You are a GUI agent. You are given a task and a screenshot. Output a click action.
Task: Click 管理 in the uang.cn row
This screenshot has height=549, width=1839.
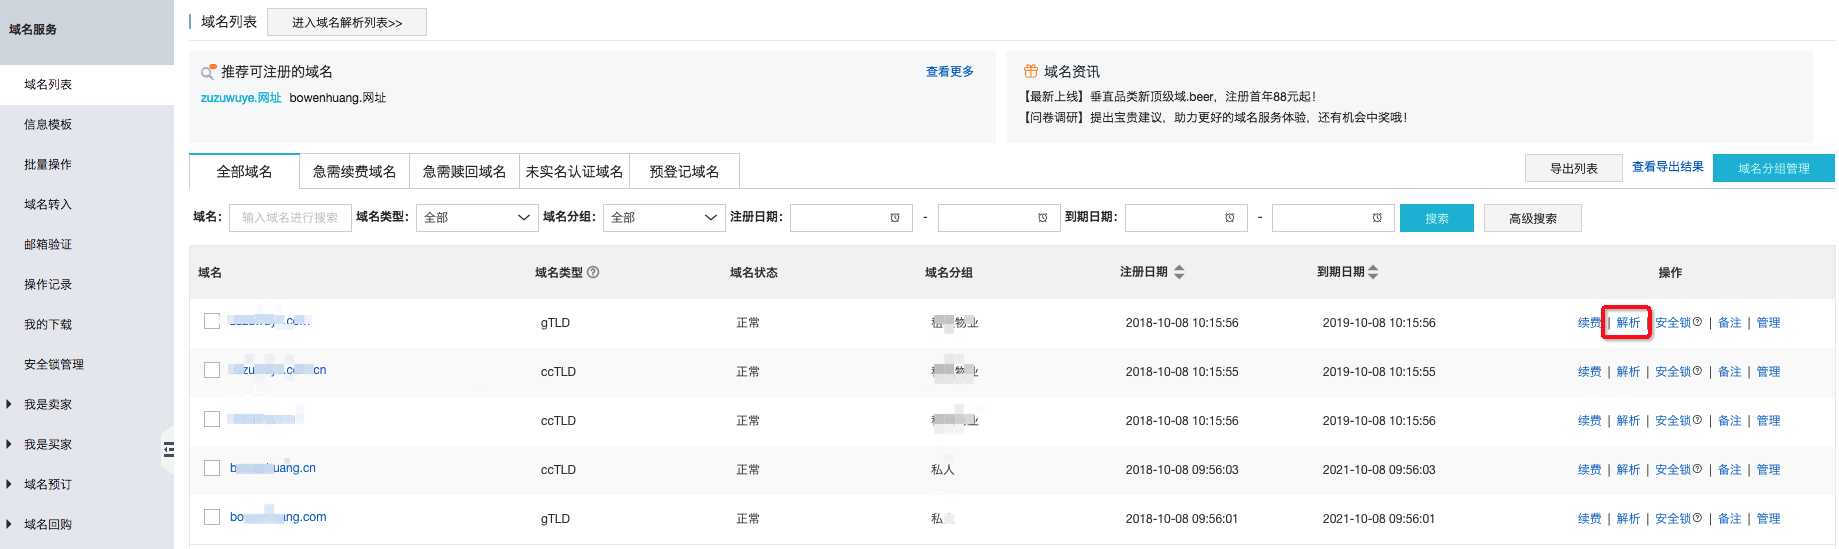(x=1768, y=470)
